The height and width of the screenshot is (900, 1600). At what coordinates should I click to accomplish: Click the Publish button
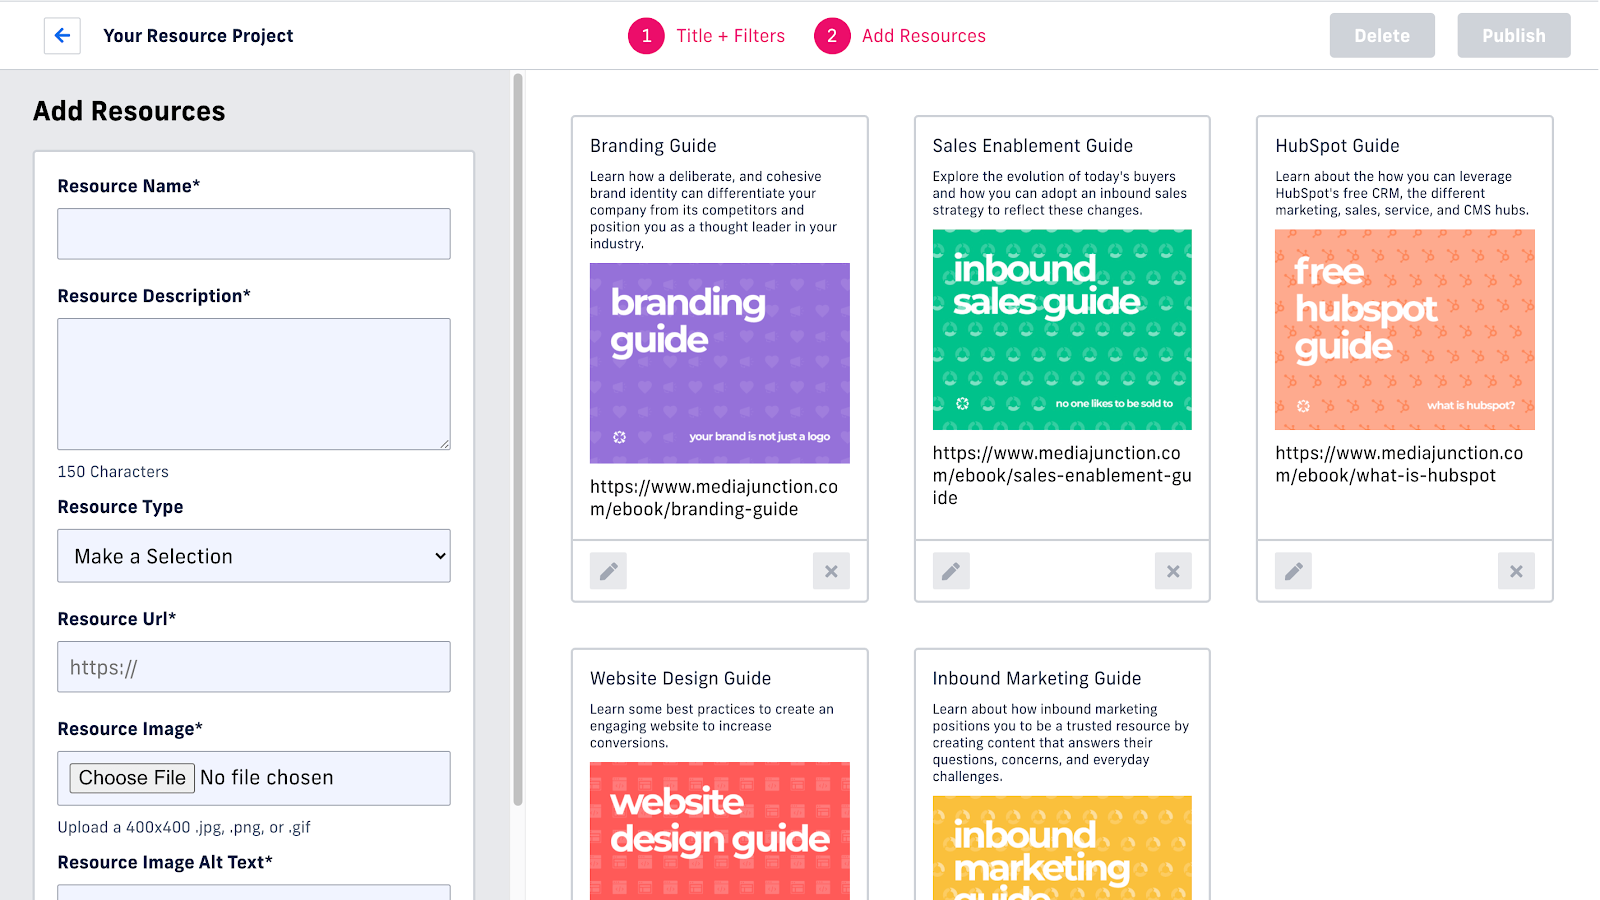tap(1514, 36)
